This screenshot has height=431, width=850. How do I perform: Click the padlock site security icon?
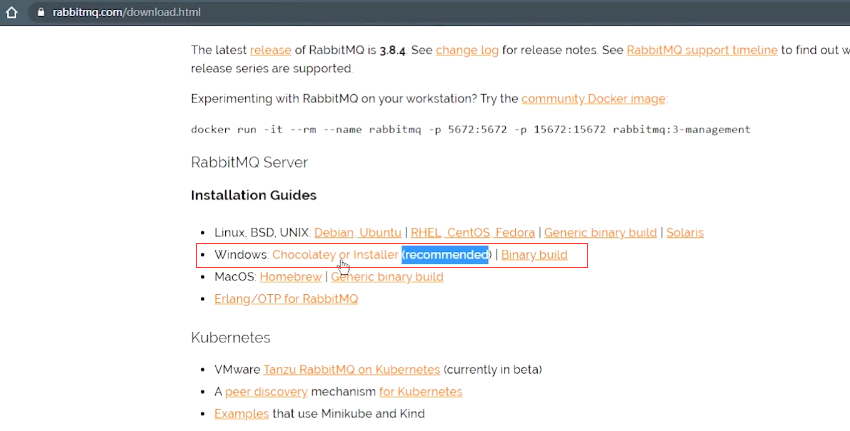tap(41, 12)
